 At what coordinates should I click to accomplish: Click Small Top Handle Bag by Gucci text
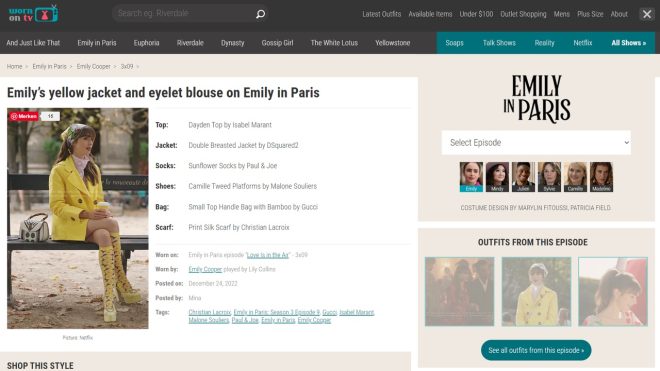tap(253, 207)
